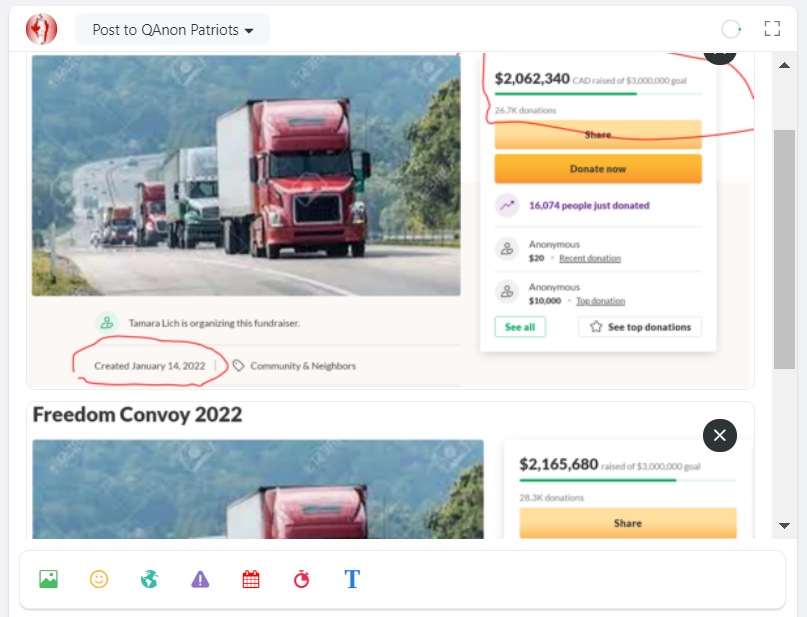This screenshot has height=617, width=807.
Task: Click the $20 anonymous donor avatar
Action: [507, 249]
